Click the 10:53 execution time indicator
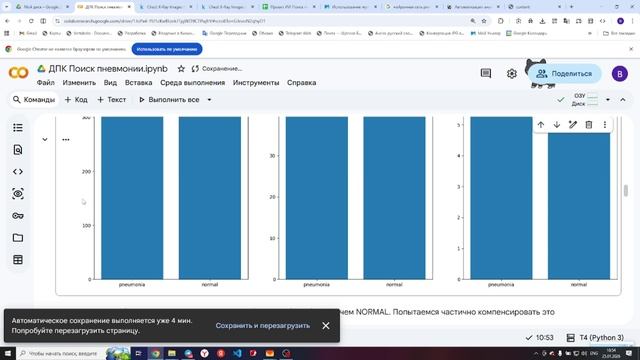 (x=540, y=338)
